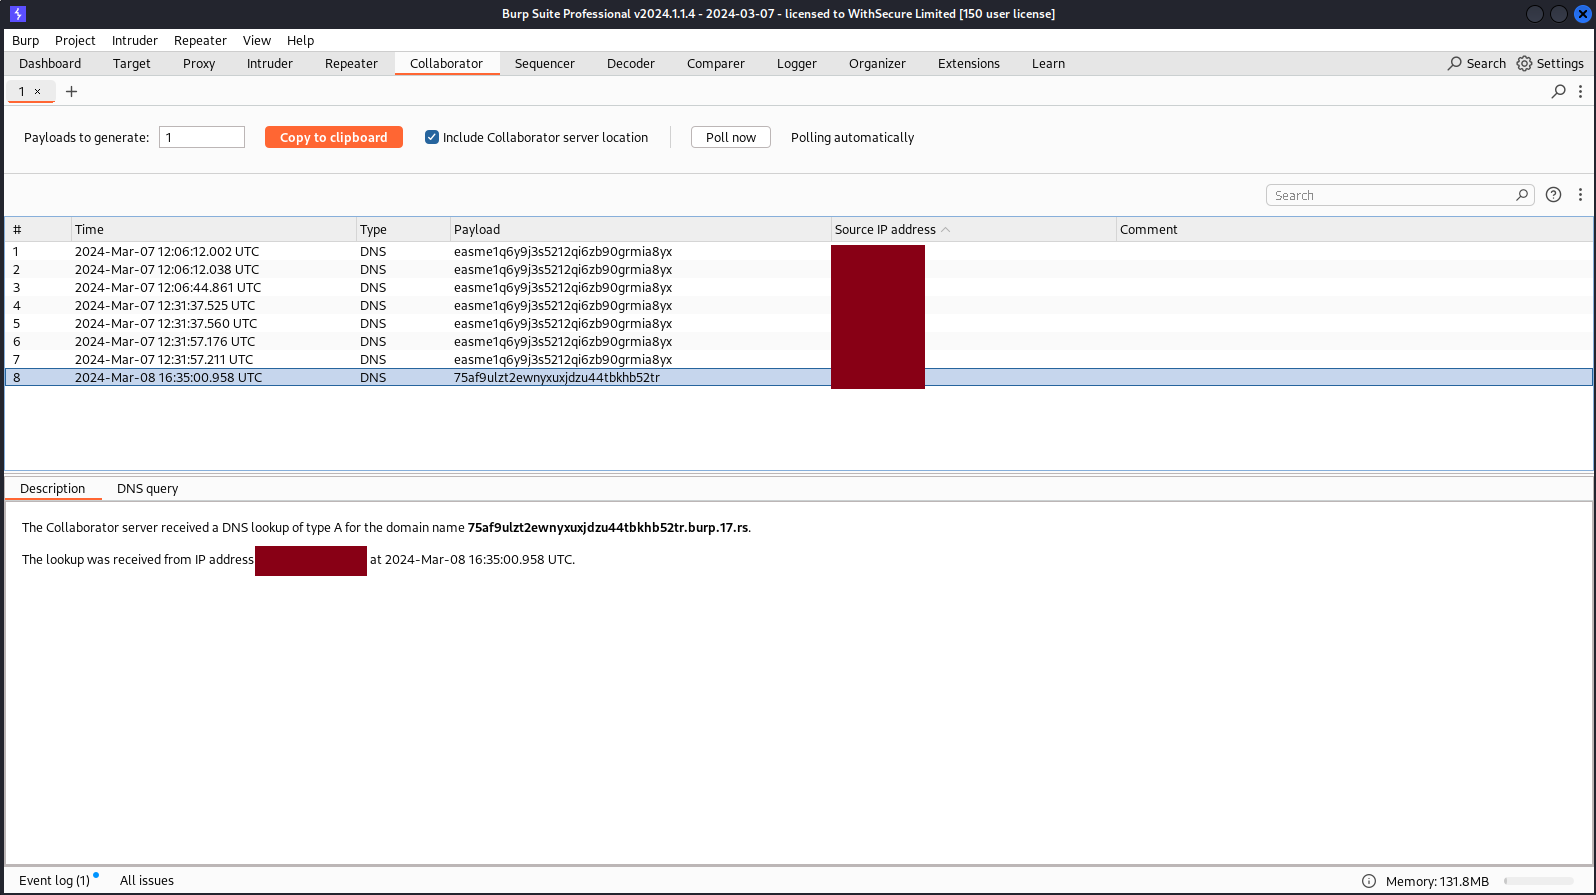The width and height of the screenshot is (1596, 895).
Task: Select the Description tab
Action: click(x=53, y=488)
